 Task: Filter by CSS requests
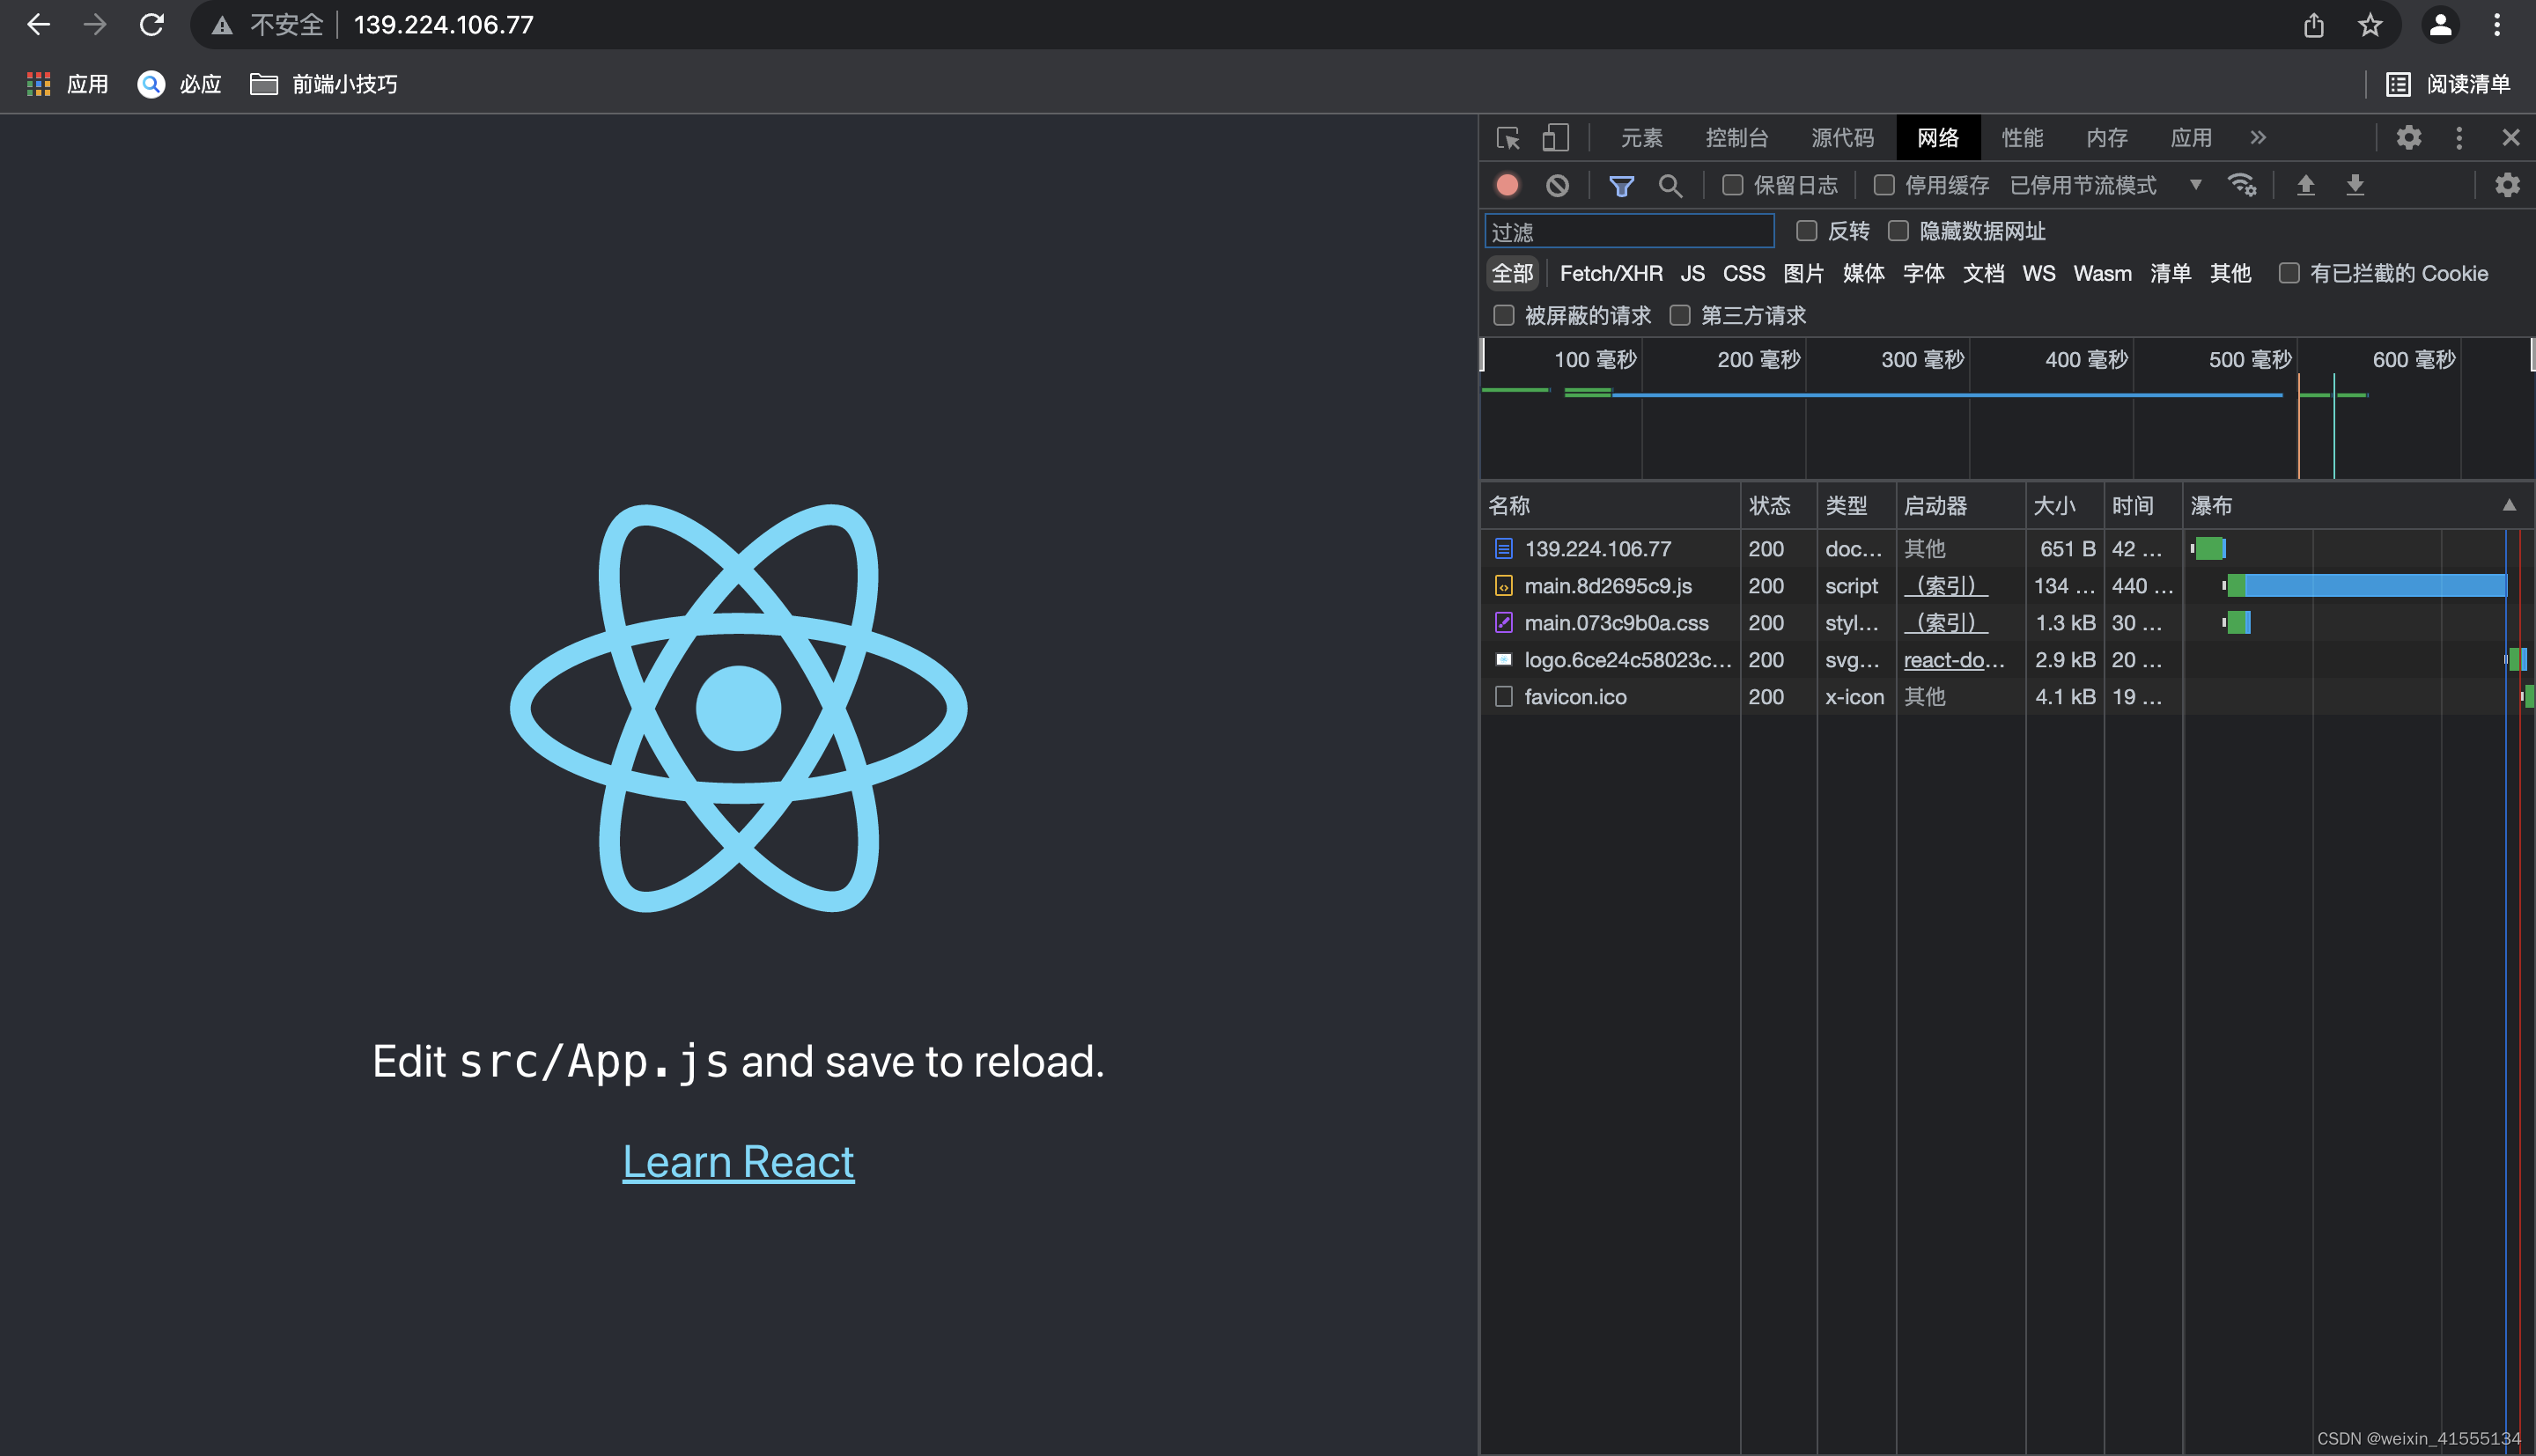click(1743, 273)
